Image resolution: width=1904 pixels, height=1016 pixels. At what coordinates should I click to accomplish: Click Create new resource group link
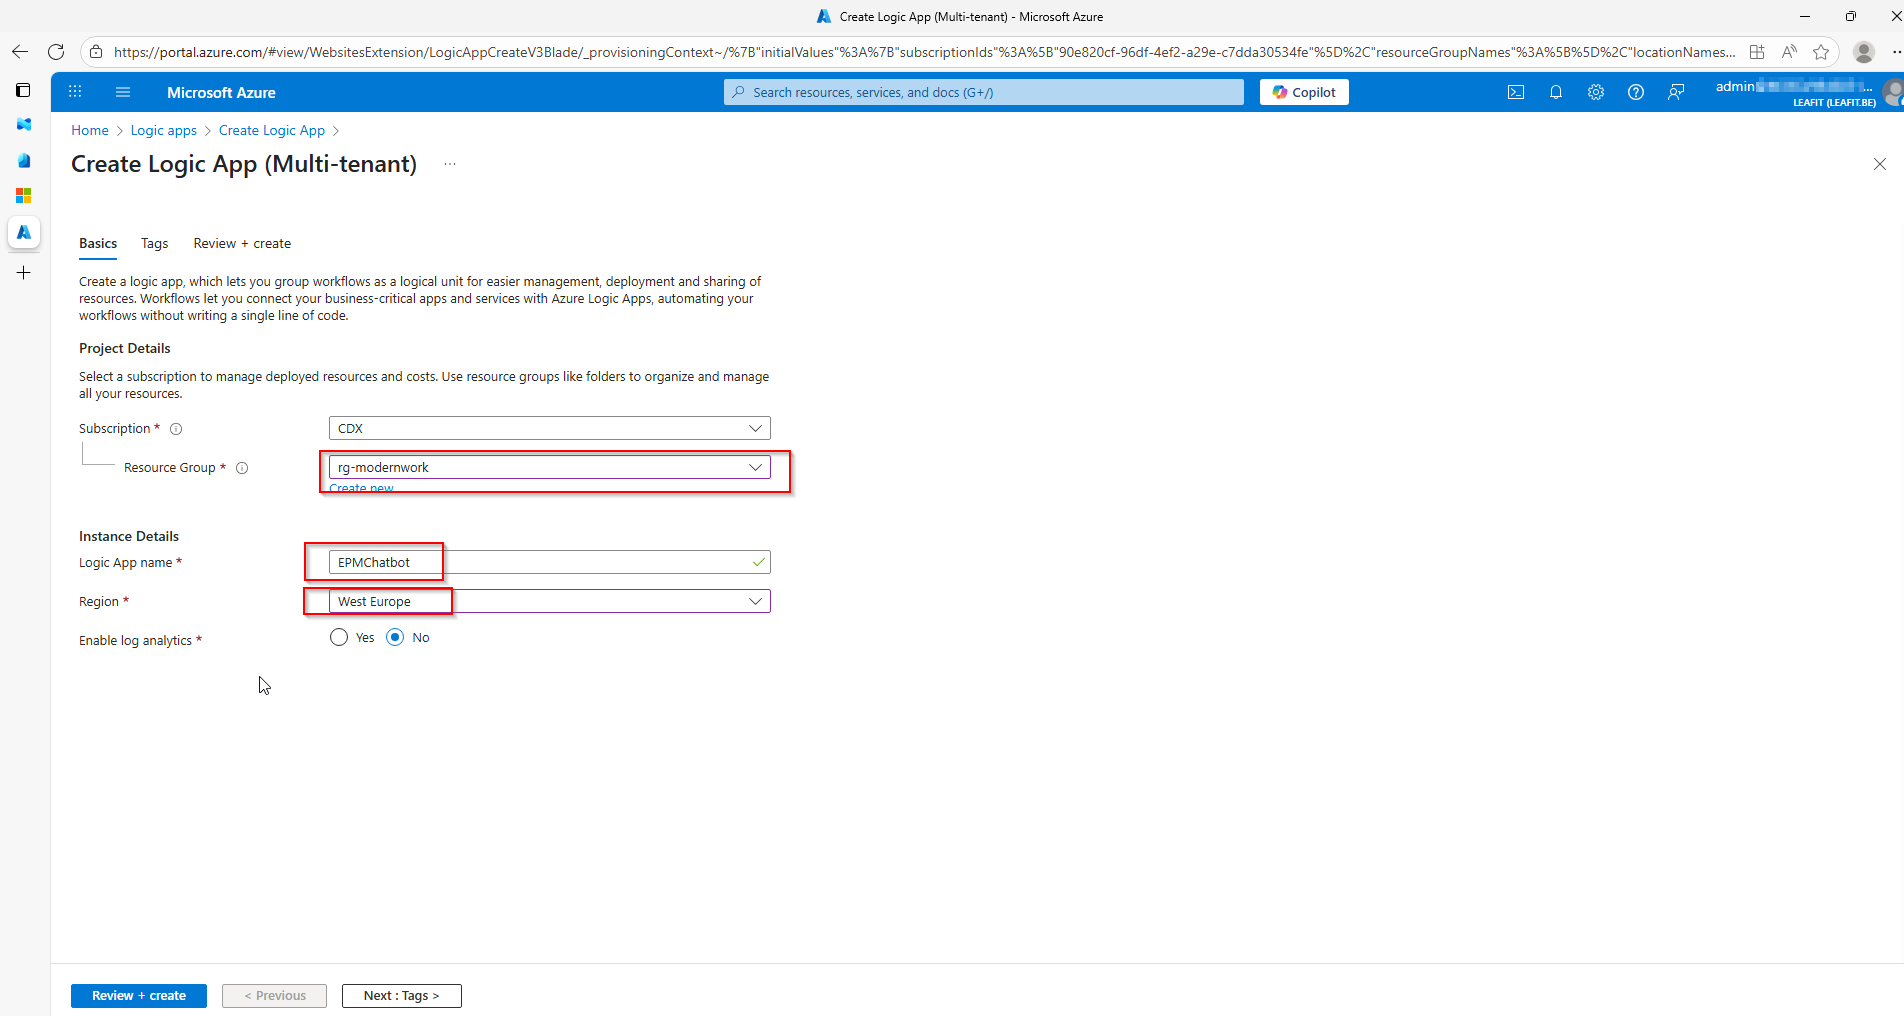click(x=362, y=489)
